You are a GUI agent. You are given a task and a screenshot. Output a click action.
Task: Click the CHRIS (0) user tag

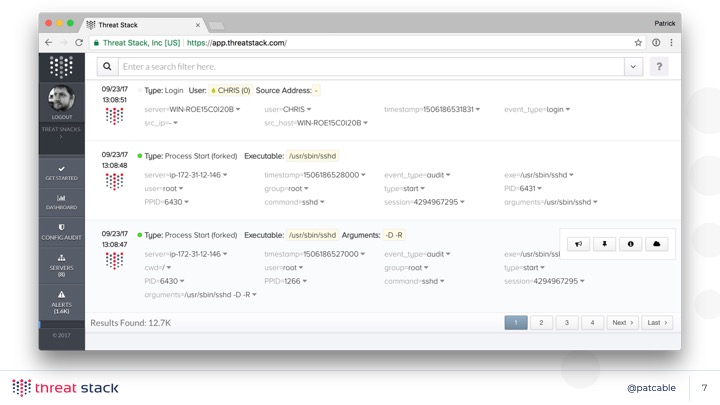(230, 90)
